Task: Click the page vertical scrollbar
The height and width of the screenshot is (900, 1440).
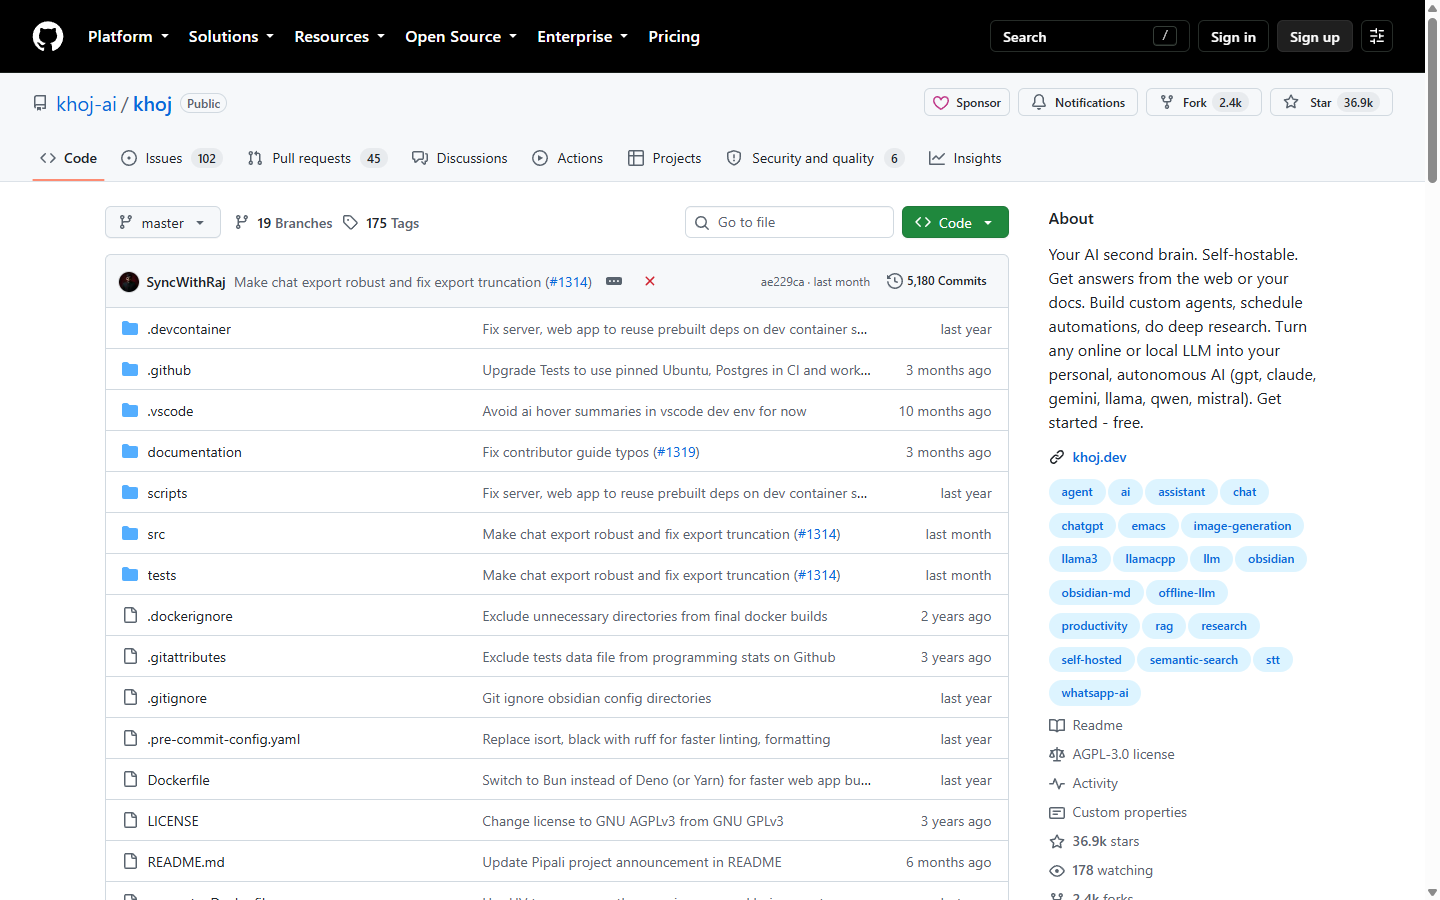Action: pyautogui.click(x=1432, y=100)
